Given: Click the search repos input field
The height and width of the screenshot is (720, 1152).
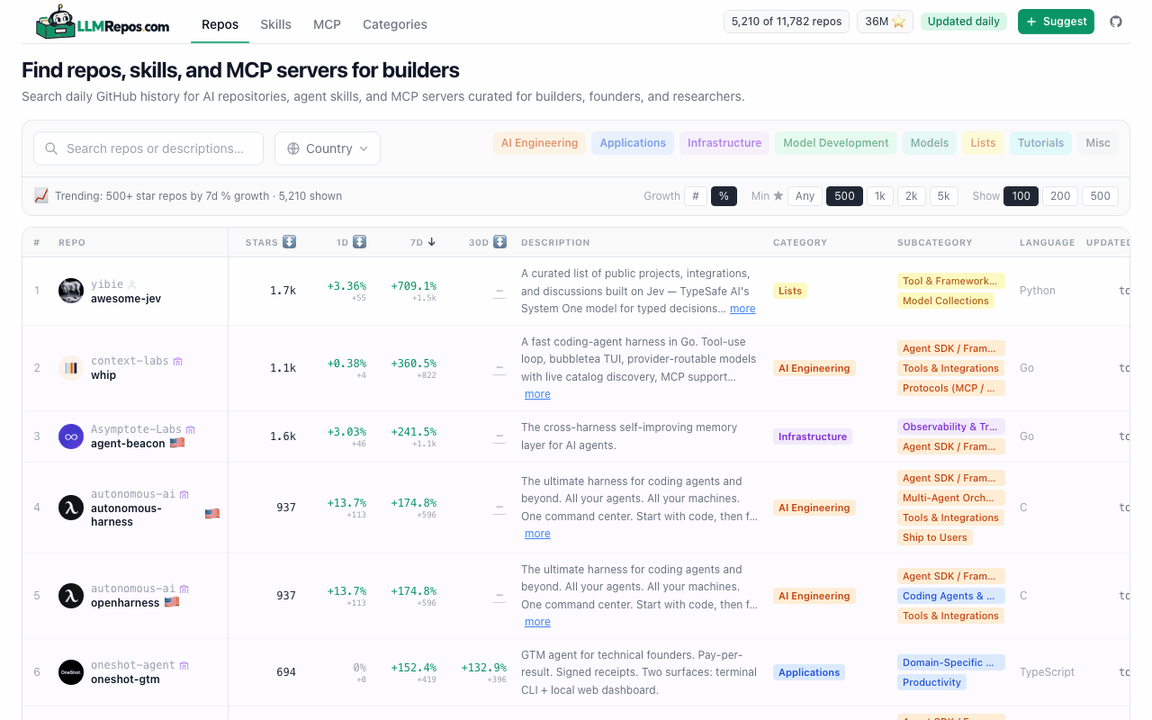Looking at the screenshot, I should [x=148, y=148].
